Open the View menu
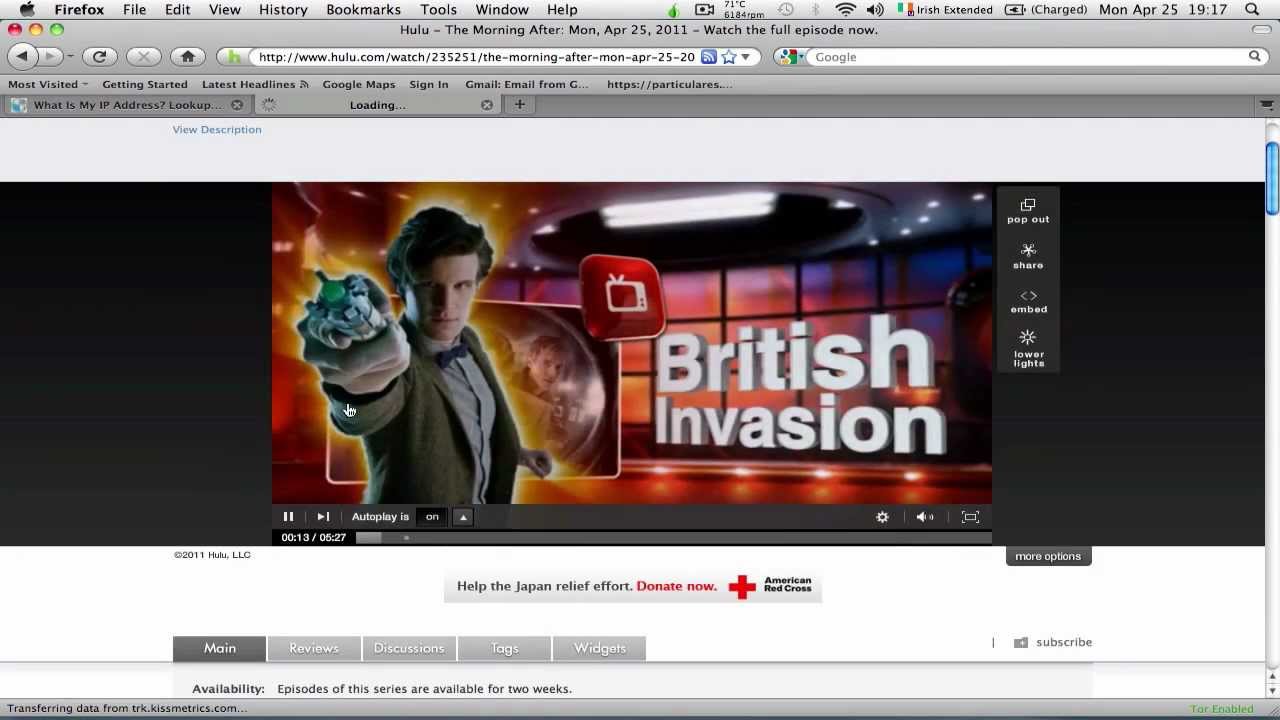This screenshot has width=1280, height=720. [224, 10]
